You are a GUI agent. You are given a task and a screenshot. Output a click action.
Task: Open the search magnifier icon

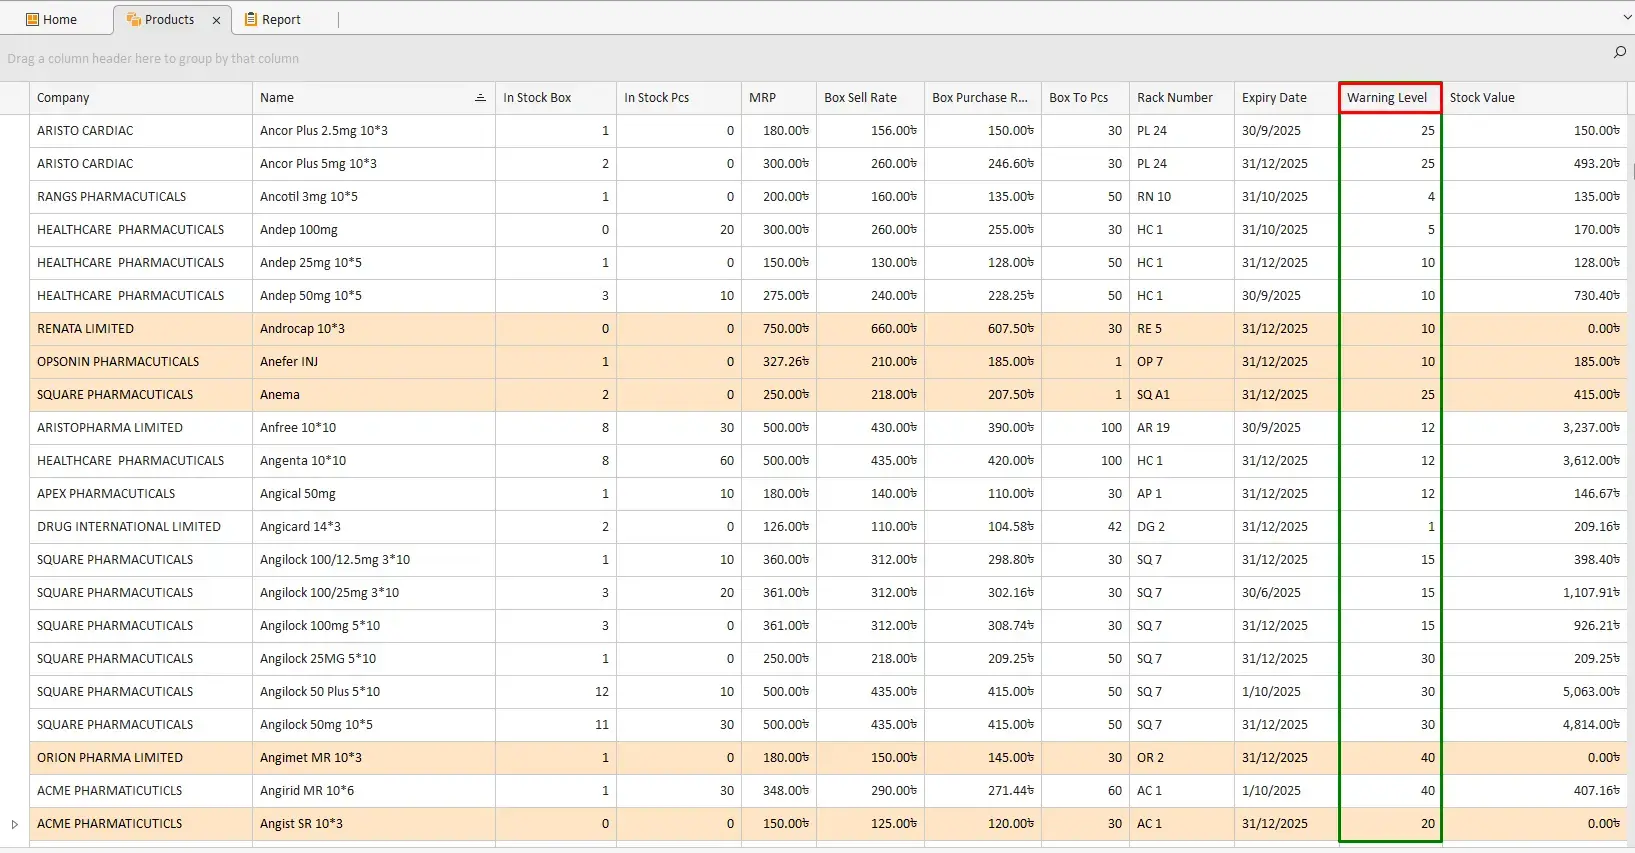tap(1620, 52)
